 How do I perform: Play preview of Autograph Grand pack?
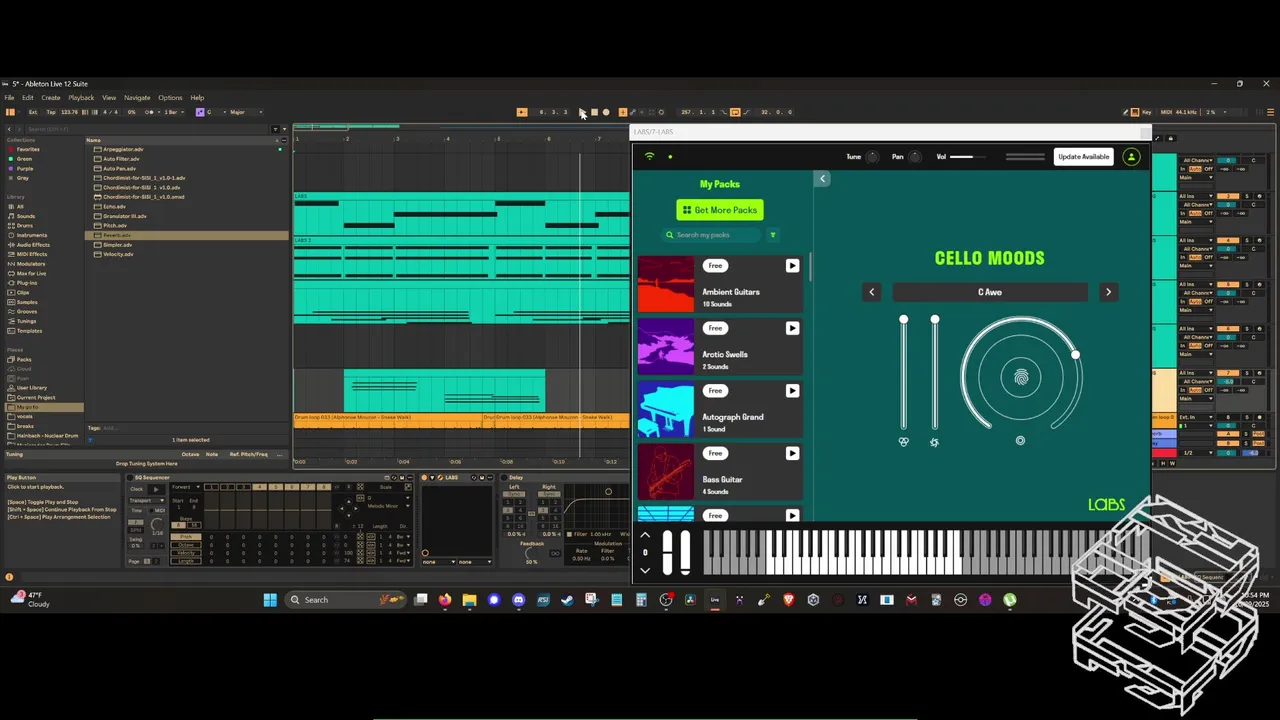[x=792, y=391]
